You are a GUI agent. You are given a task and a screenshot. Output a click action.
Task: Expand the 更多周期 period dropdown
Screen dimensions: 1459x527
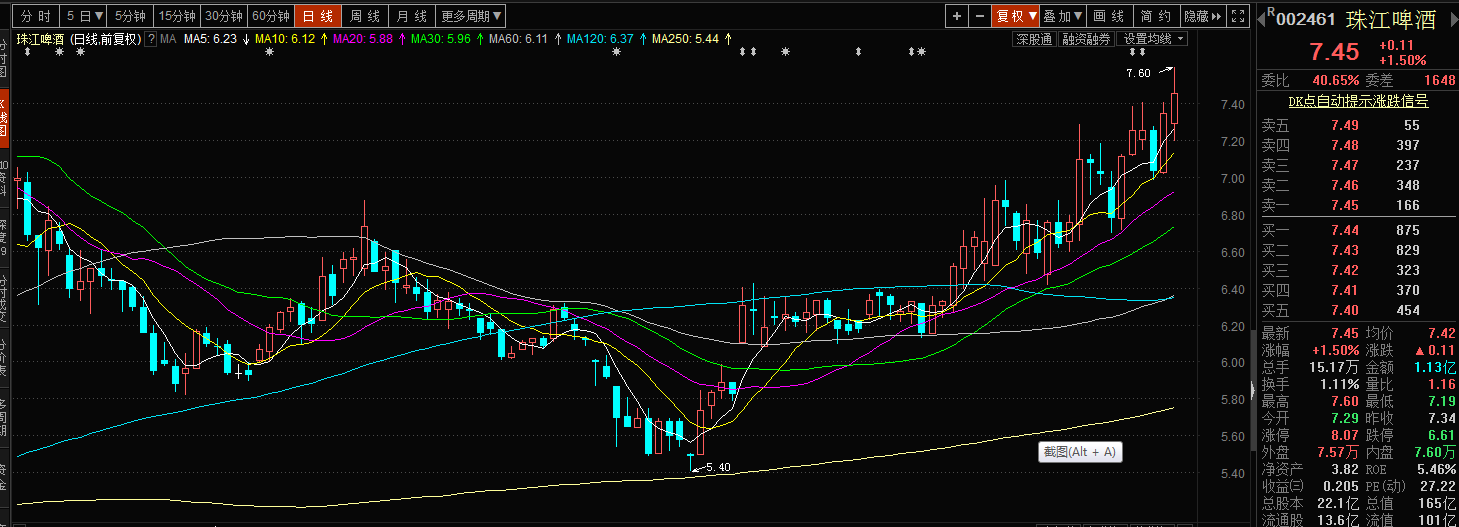coord(471,16)
